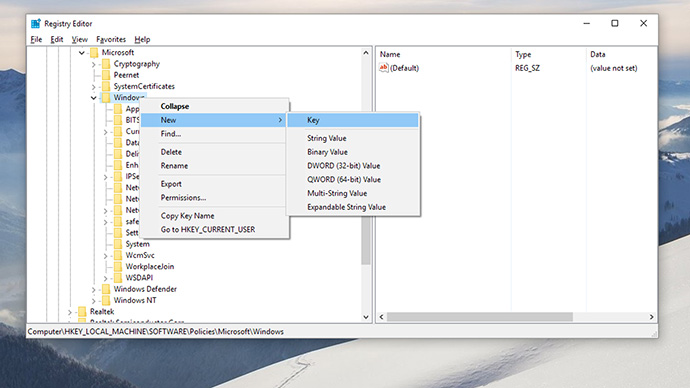Viewport: 690px width, 388px height.
Task: Select the Windows Defender key
Action: tap(145, 289)
